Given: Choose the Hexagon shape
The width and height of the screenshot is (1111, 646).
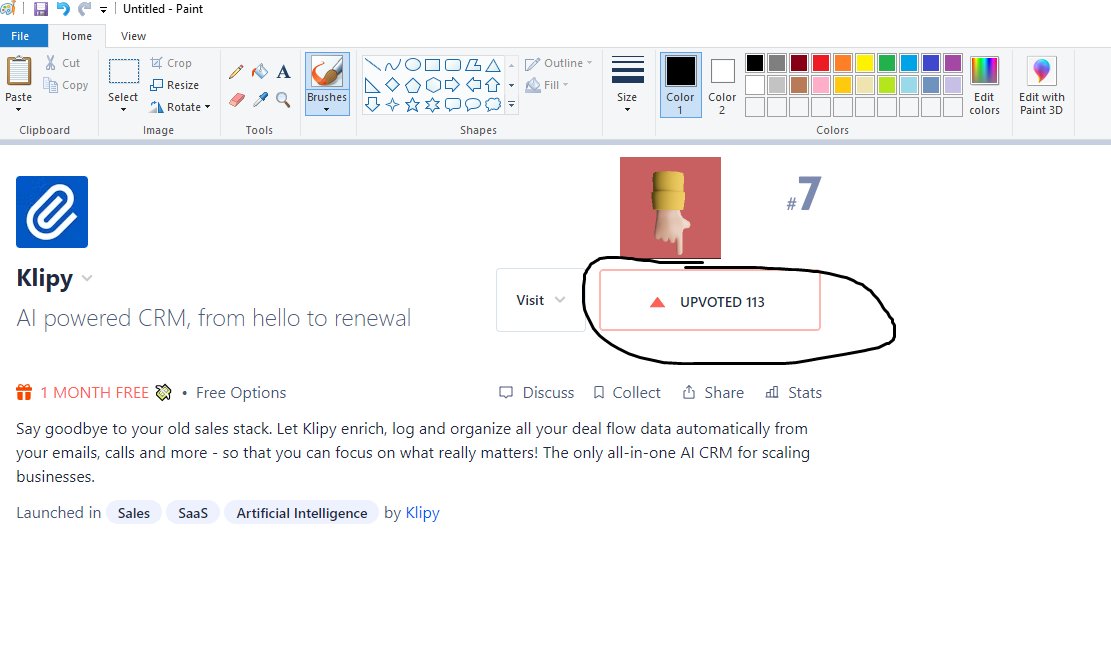Looking at the screenshot, I should click(x=432, y=85).
